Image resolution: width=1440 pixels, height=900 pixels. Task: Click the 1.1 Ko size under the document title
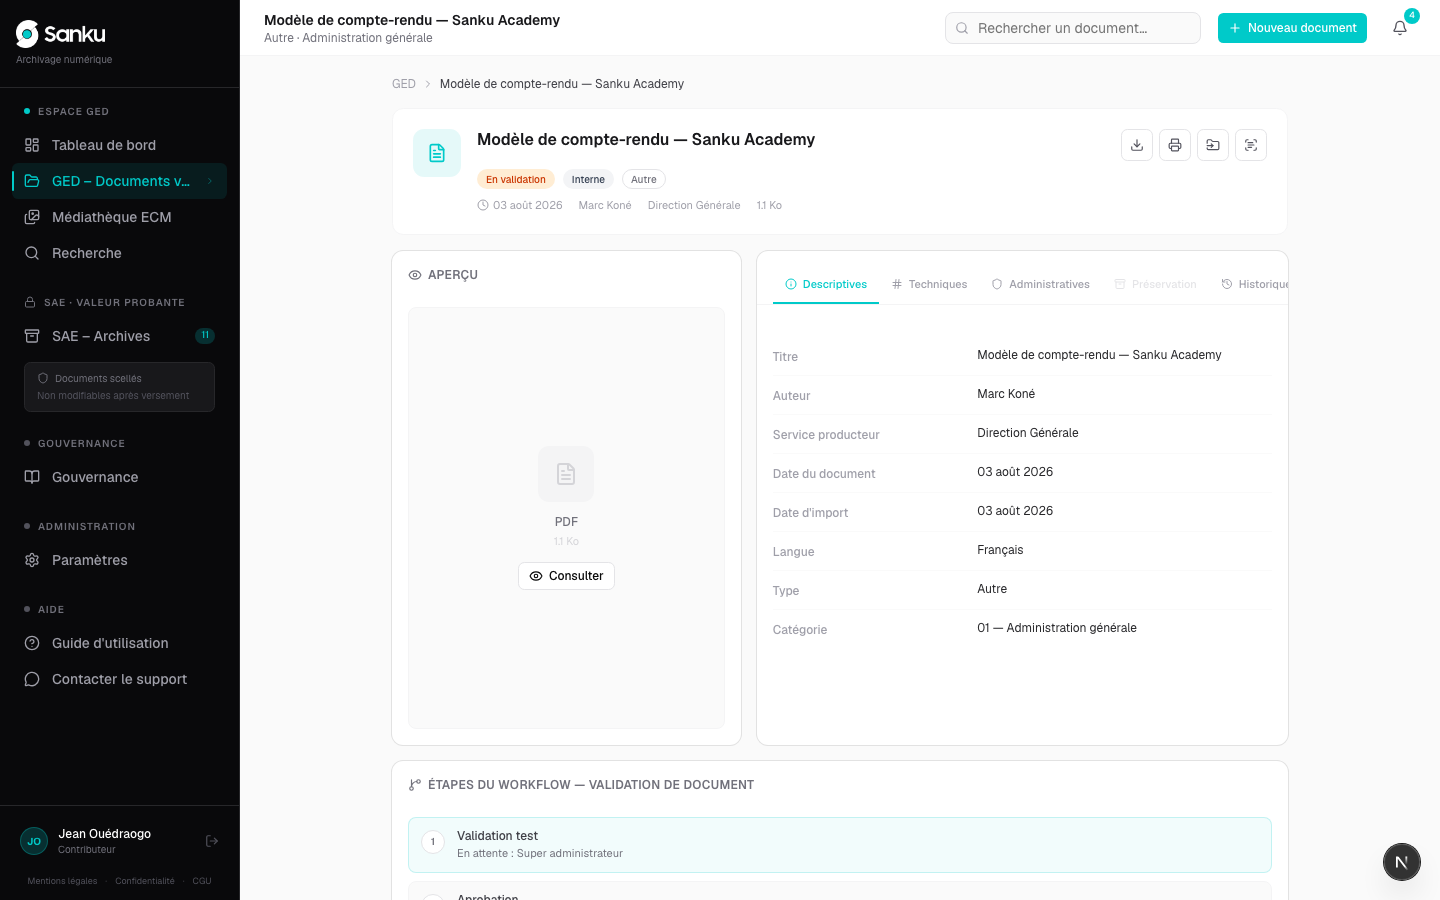(769, 205)
